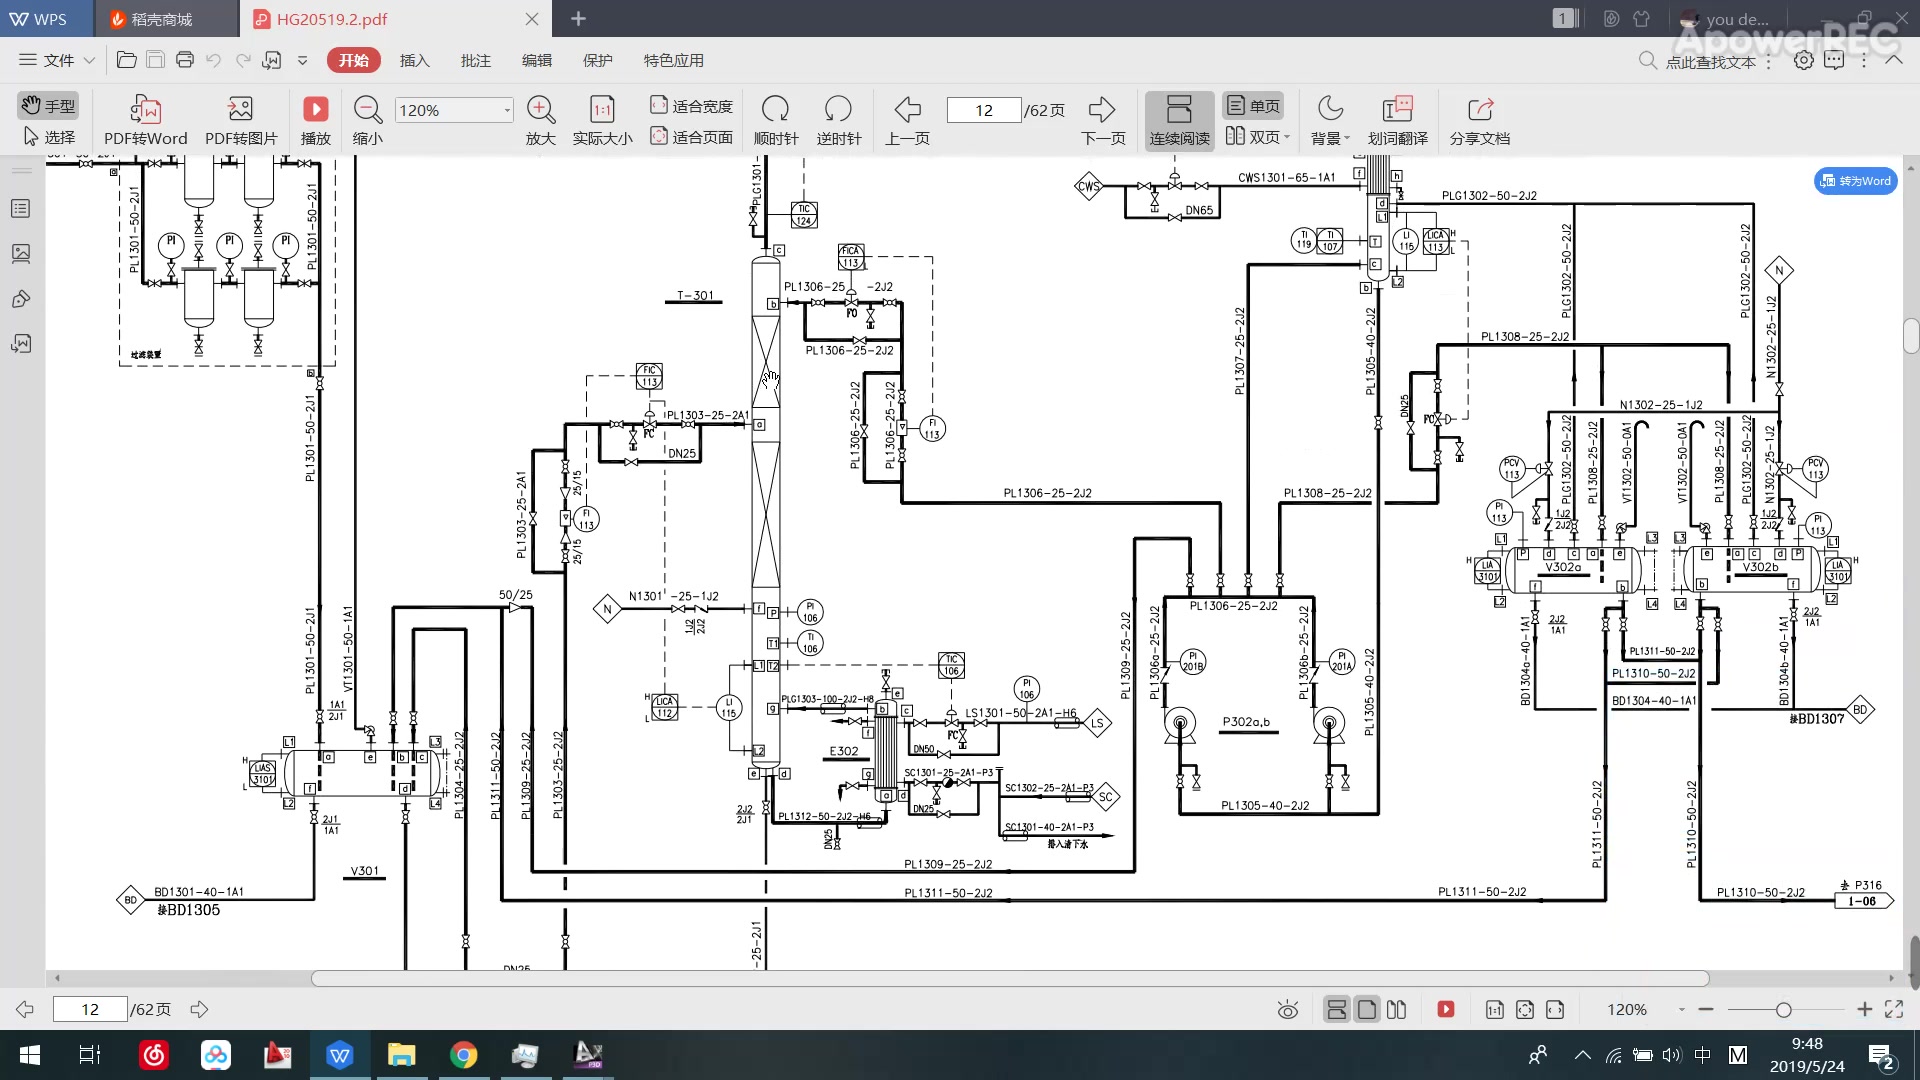The image size is (1920, 1080).
Task: Start the 播放 slideshow from the ribbon
Action: point(316,120)
